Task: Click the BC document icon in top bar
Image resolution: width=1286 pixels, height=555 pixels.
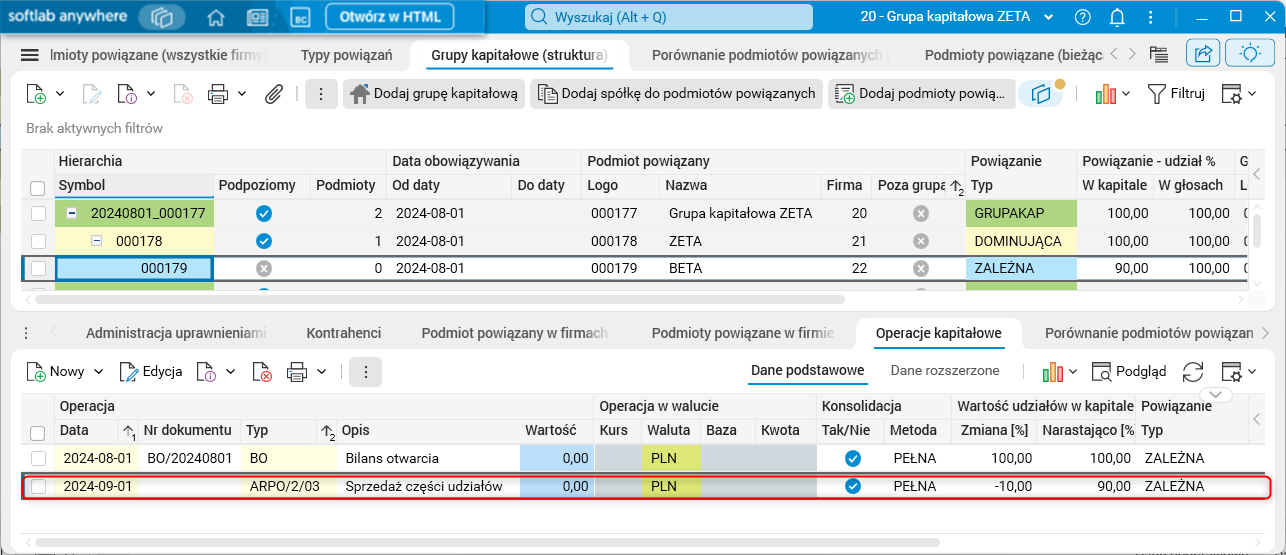Action: (x=300, y=17)
